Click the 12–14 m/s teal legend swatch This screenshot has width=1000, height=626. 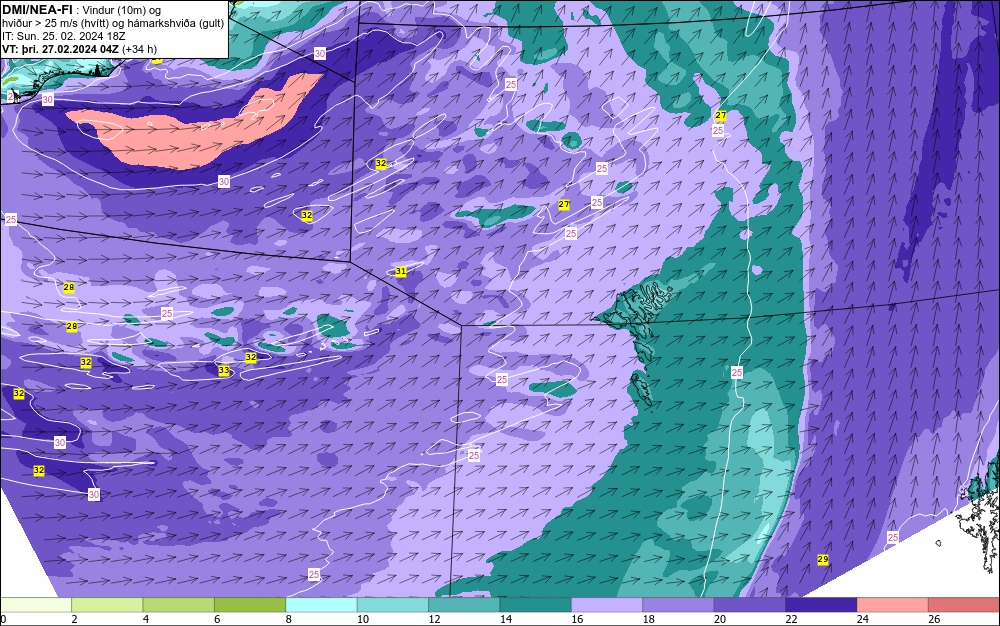(464, 605)
